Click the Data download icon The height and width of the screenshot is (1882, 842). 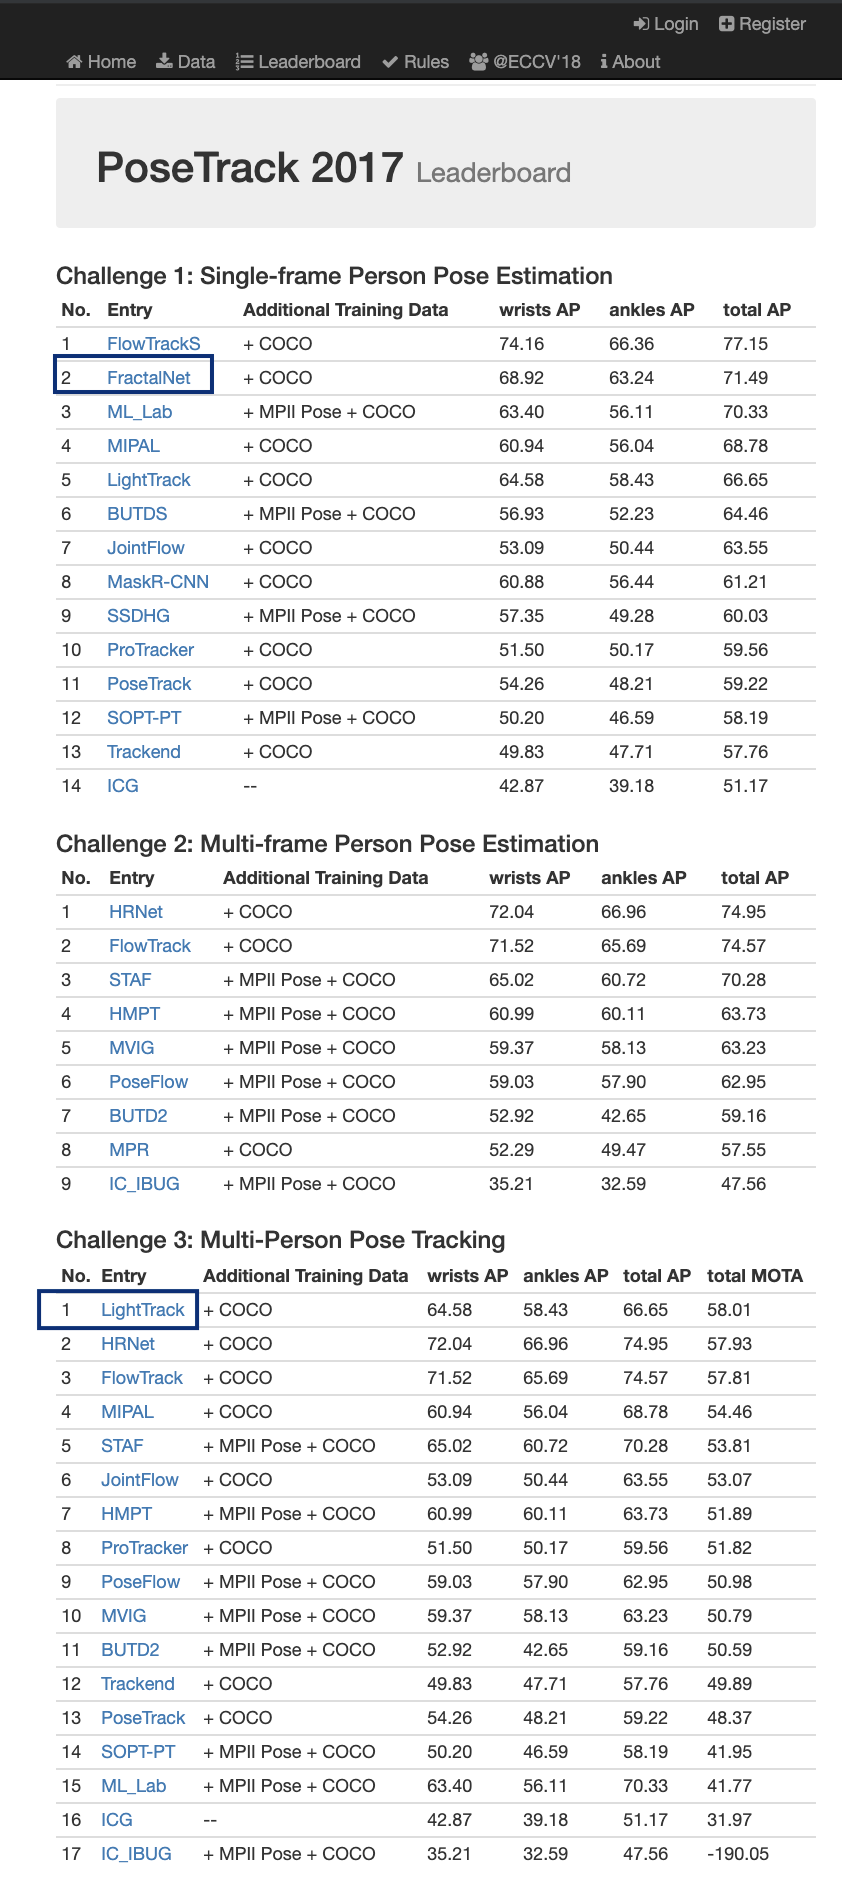(164, 62)
